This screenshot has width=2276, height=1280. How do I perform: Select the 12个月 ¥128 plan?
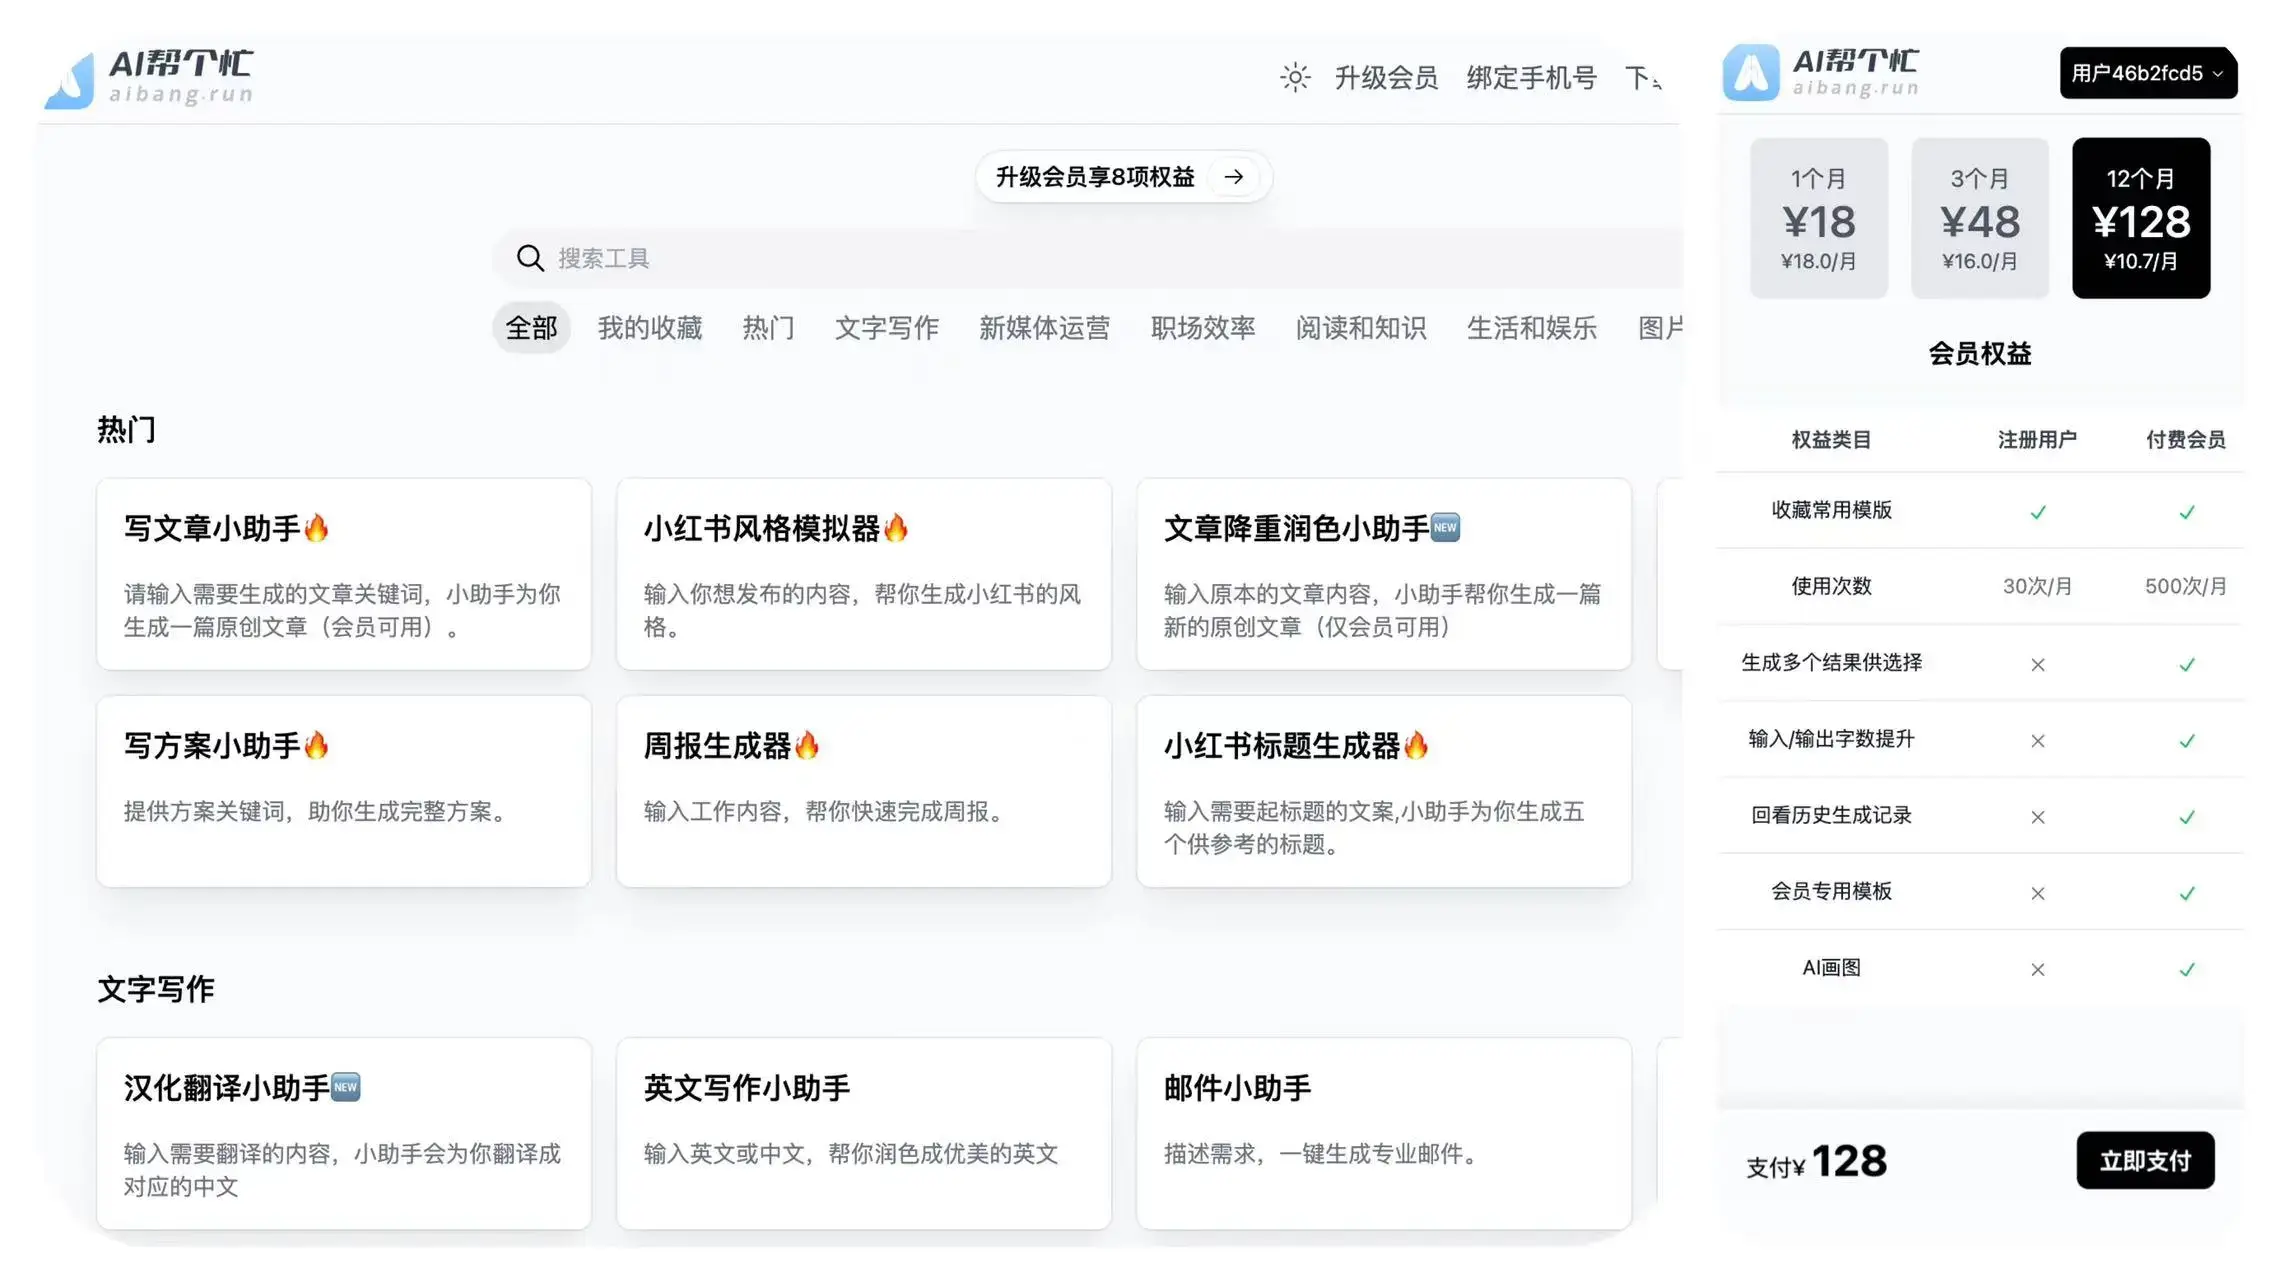point(2140,218)
